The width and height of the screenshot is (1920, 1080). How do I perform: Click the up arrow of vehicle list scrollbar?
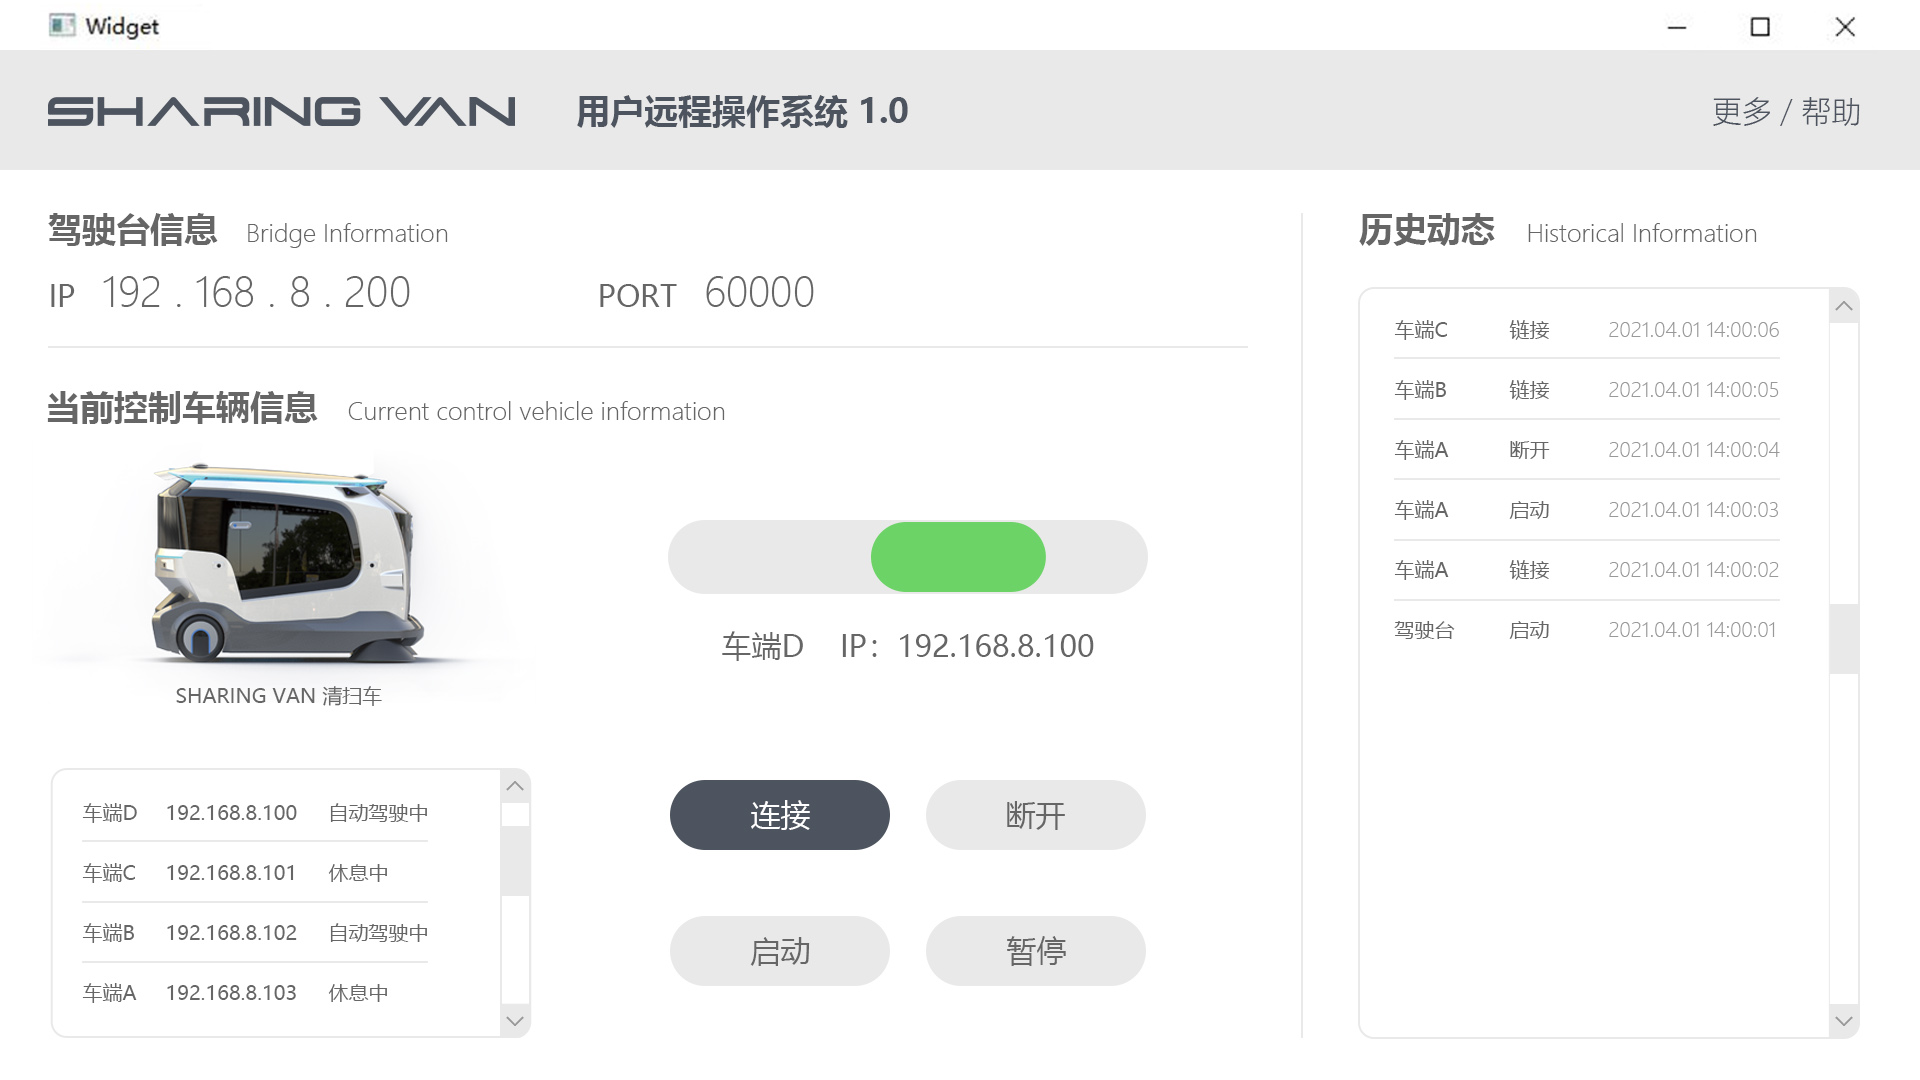pos(515,786)
